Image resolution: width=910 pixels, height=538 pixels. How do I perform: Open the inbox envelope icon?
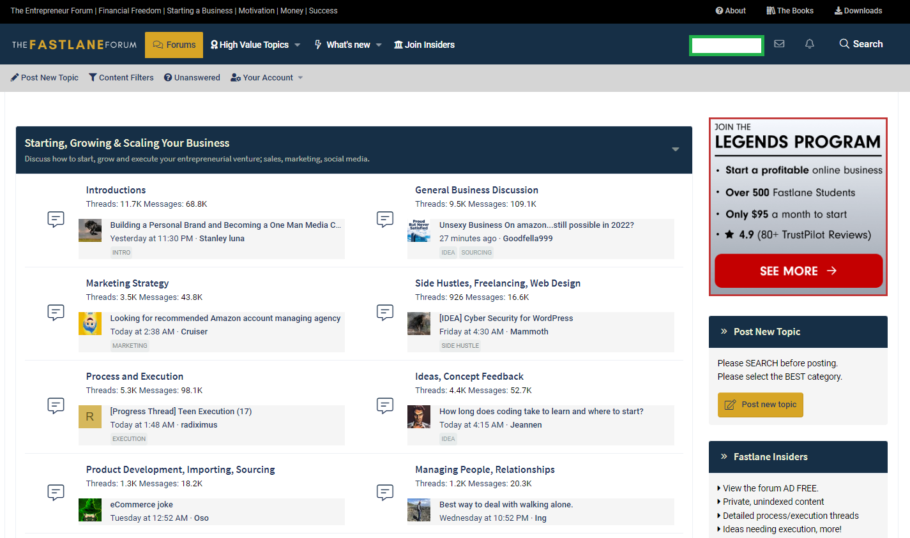(x=779, y=44)
